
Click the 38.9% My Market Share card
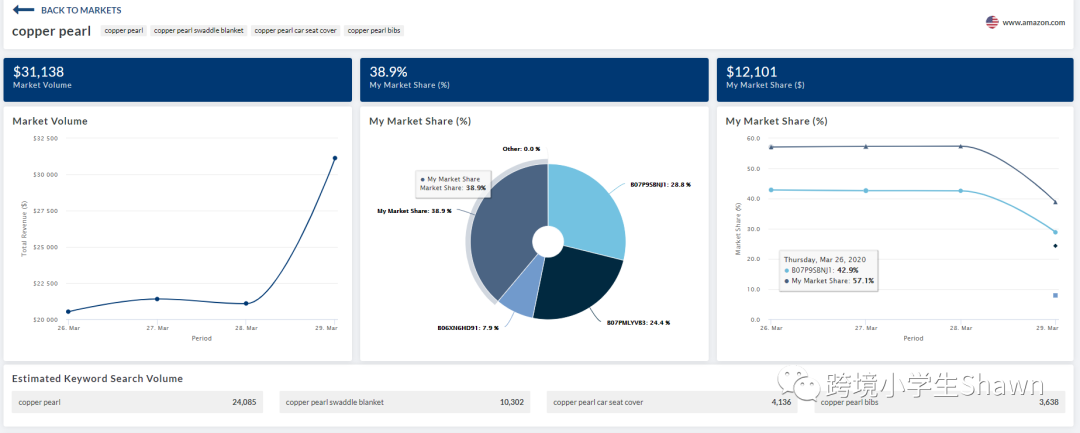point(534,79)
